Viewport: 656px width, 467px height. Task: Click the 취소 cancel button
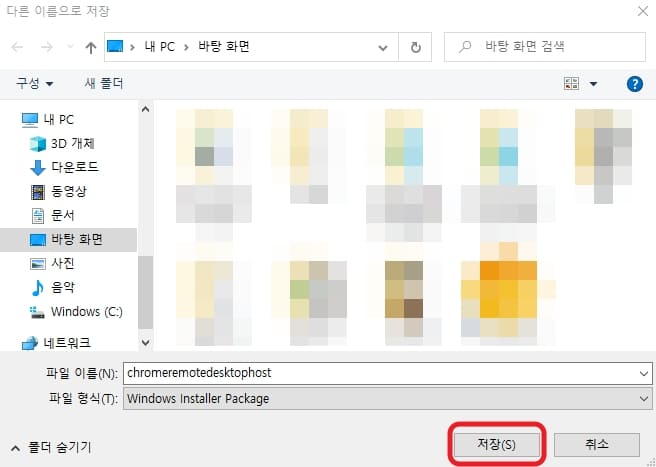tap(597, 444)
